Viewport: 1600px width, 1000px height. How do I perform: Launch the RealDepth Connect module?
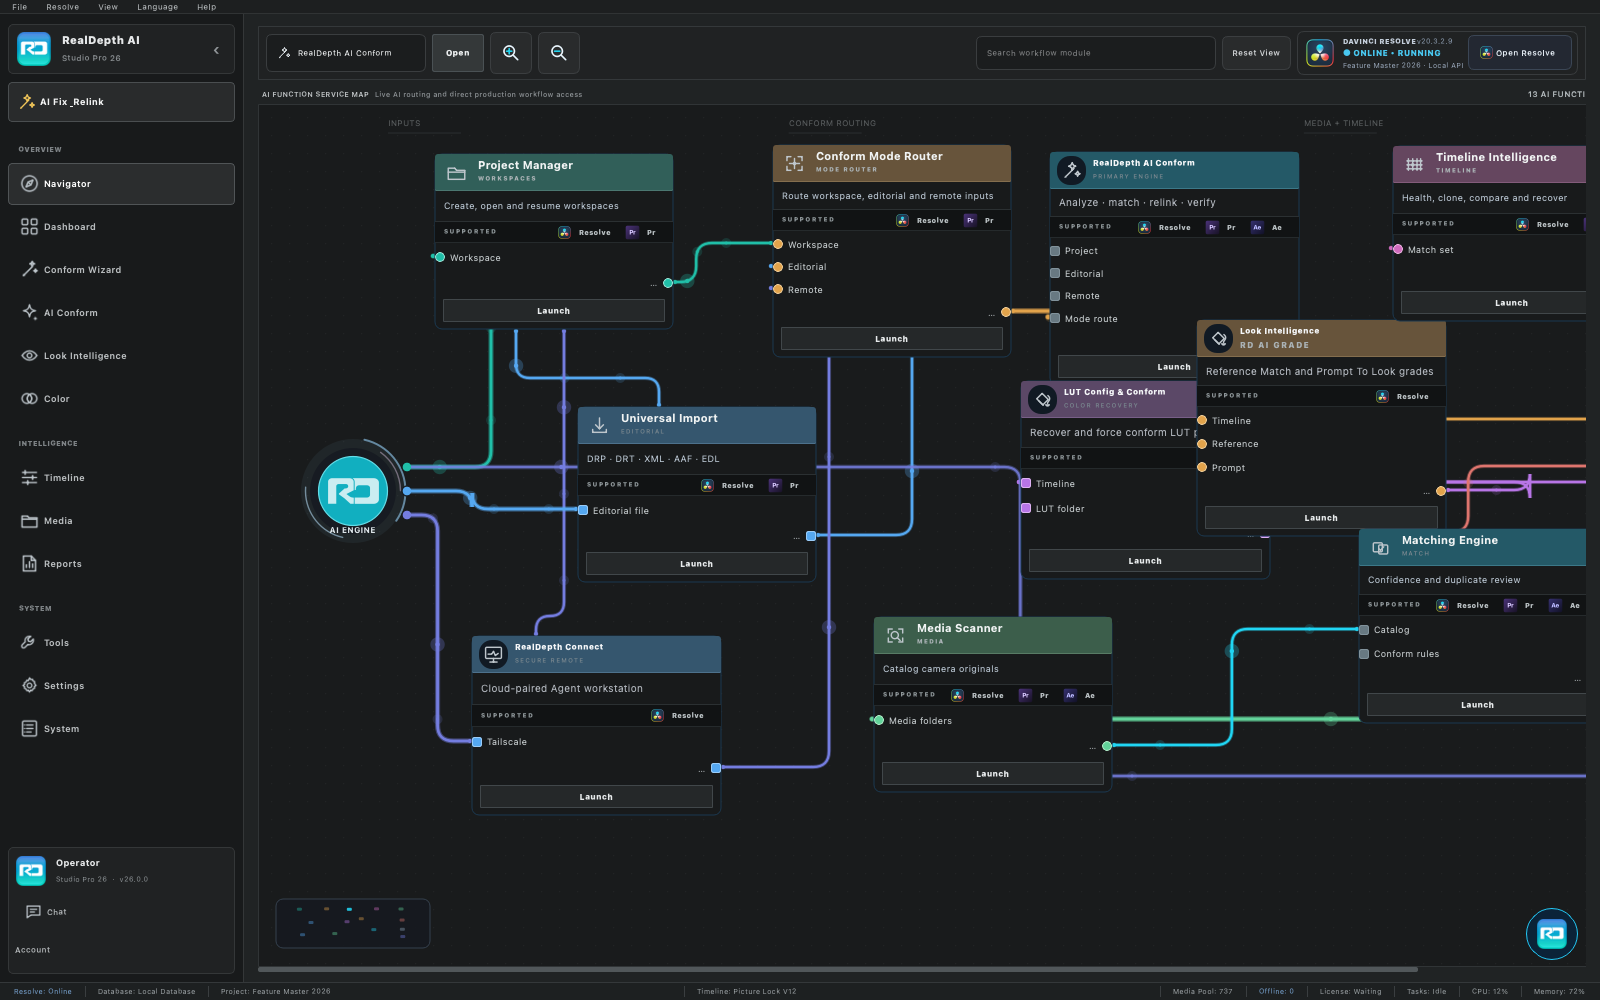point(596,797)
